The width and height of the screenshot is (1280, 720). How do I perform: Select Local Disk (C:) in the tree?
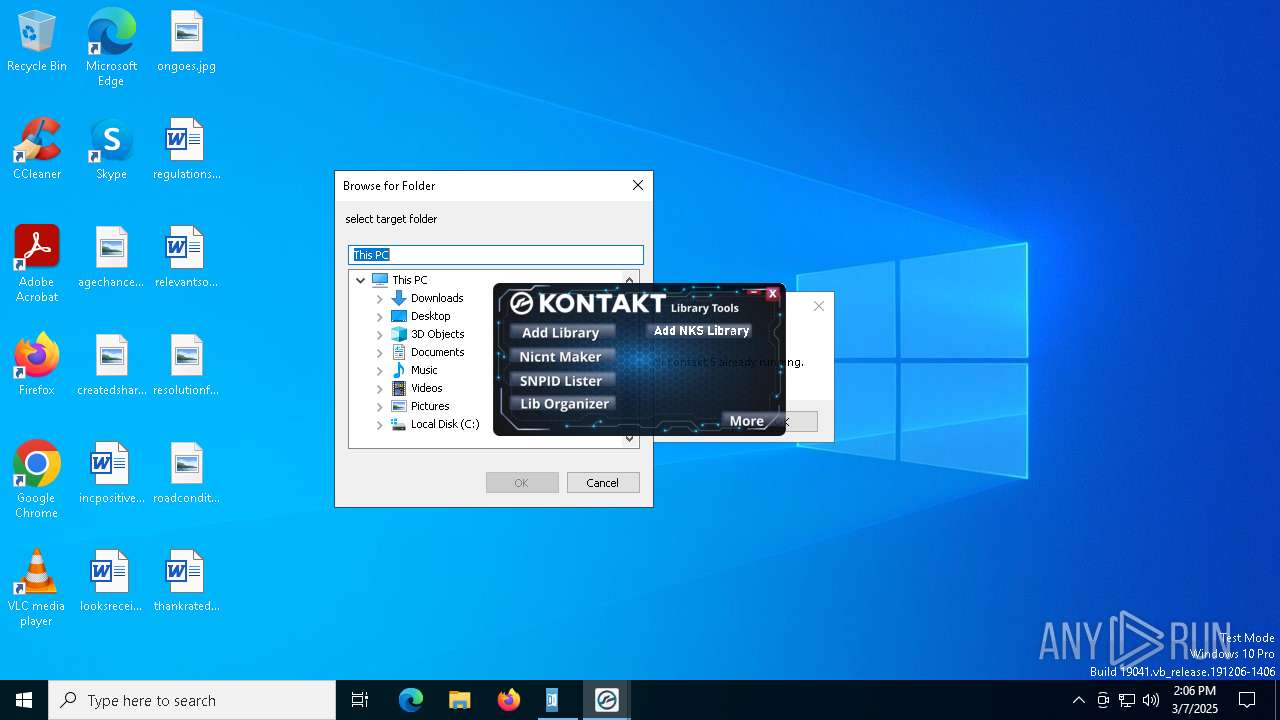coord(445,424)
